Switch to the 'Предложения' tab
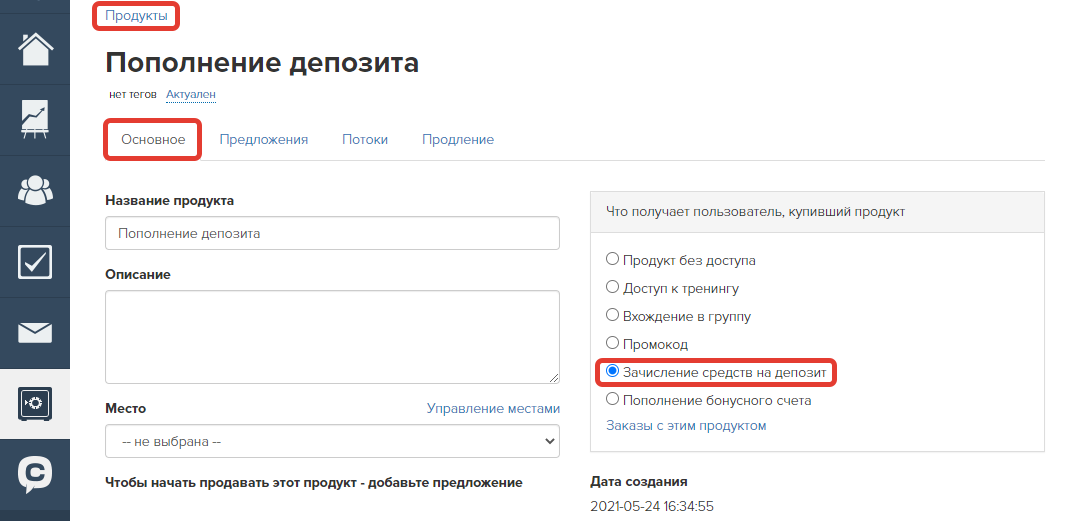1065x521 pixels. click(x=264, y=139)
